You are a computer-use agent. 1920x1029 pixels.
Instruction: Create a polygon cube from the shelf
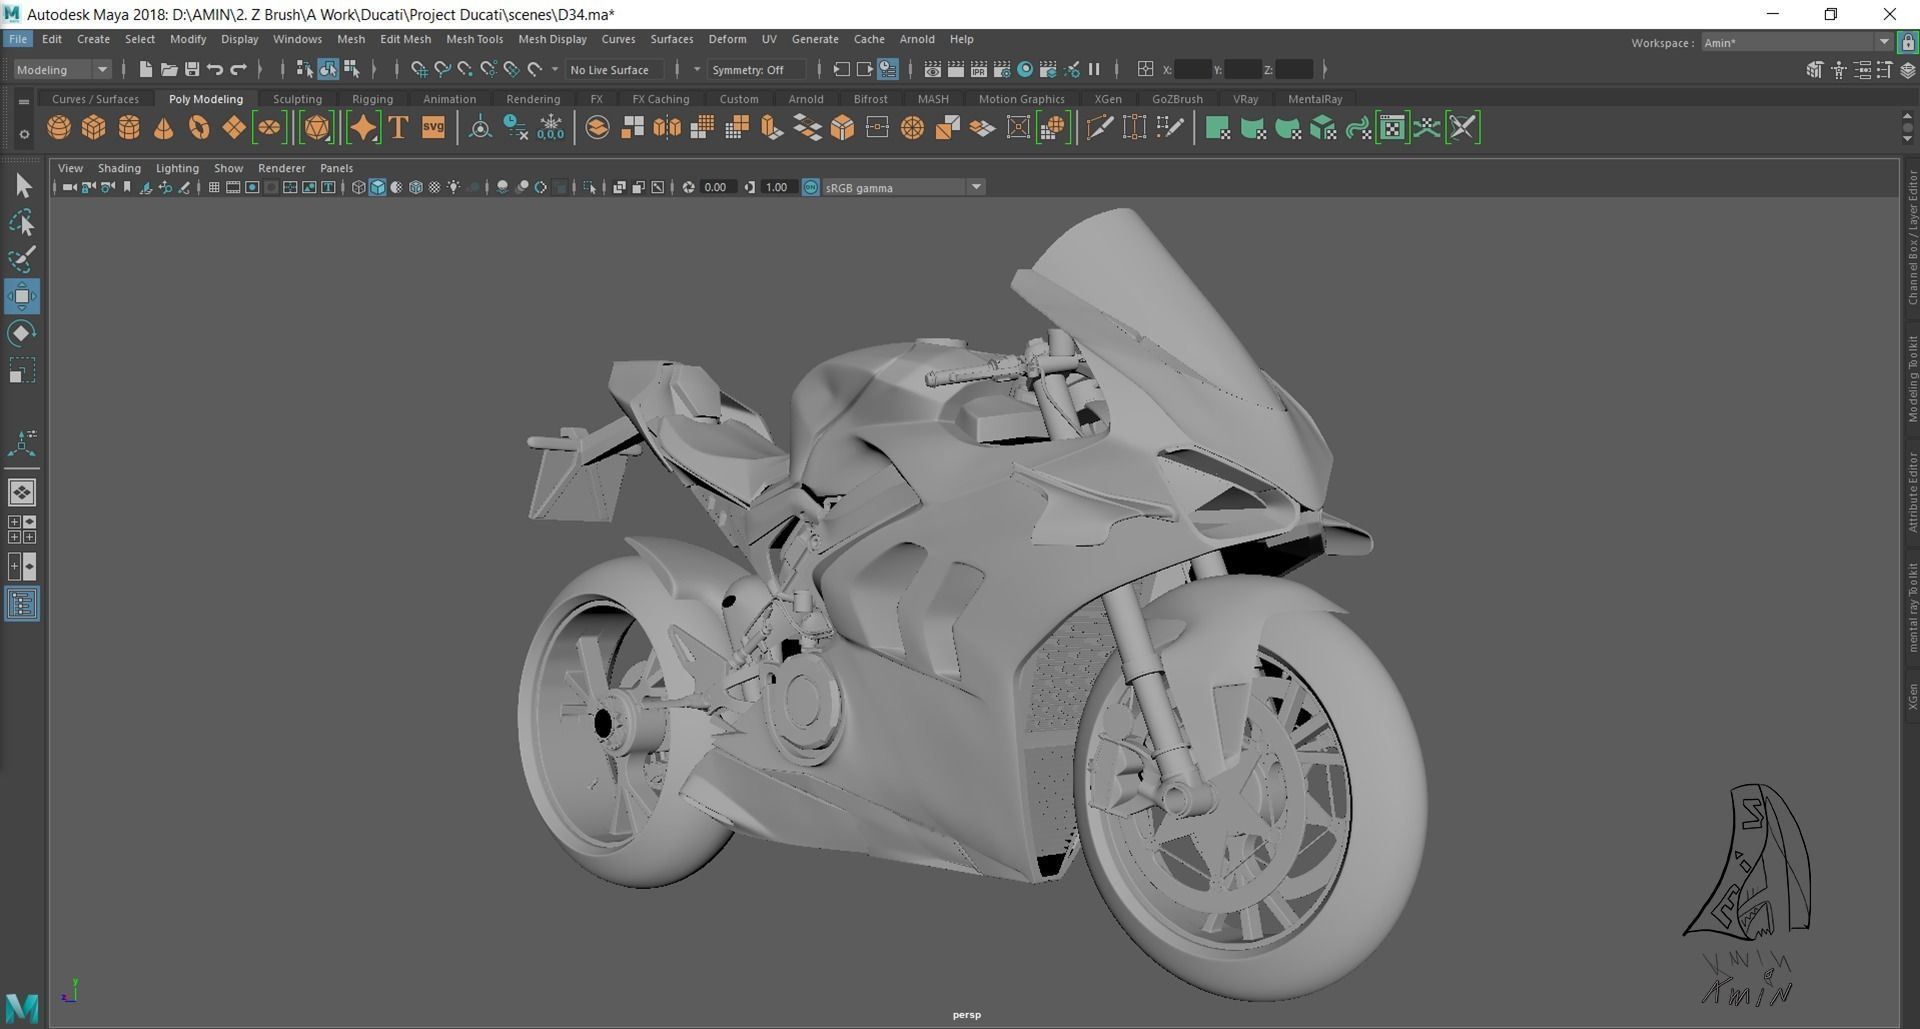[94, 128]
